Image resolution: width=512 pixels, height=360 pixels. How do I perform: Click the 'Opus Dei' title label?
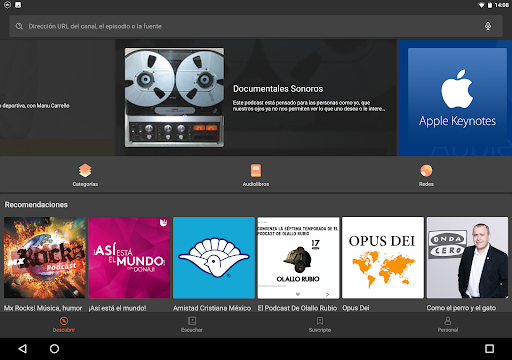coord(356,308)
